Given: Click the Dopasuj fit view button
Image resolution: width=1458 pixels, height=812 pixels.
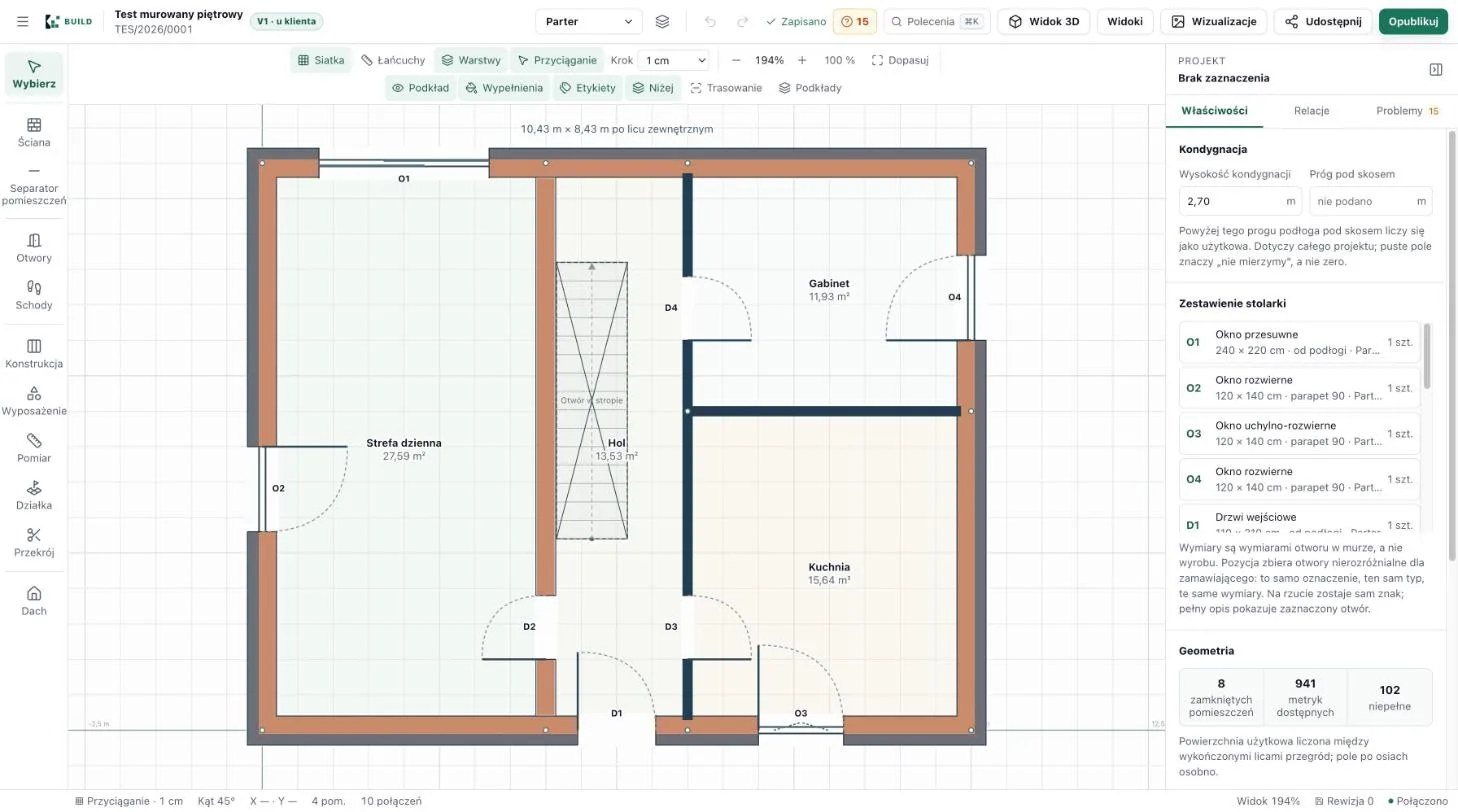Looking at the screenshot, I should coord(900,60).
